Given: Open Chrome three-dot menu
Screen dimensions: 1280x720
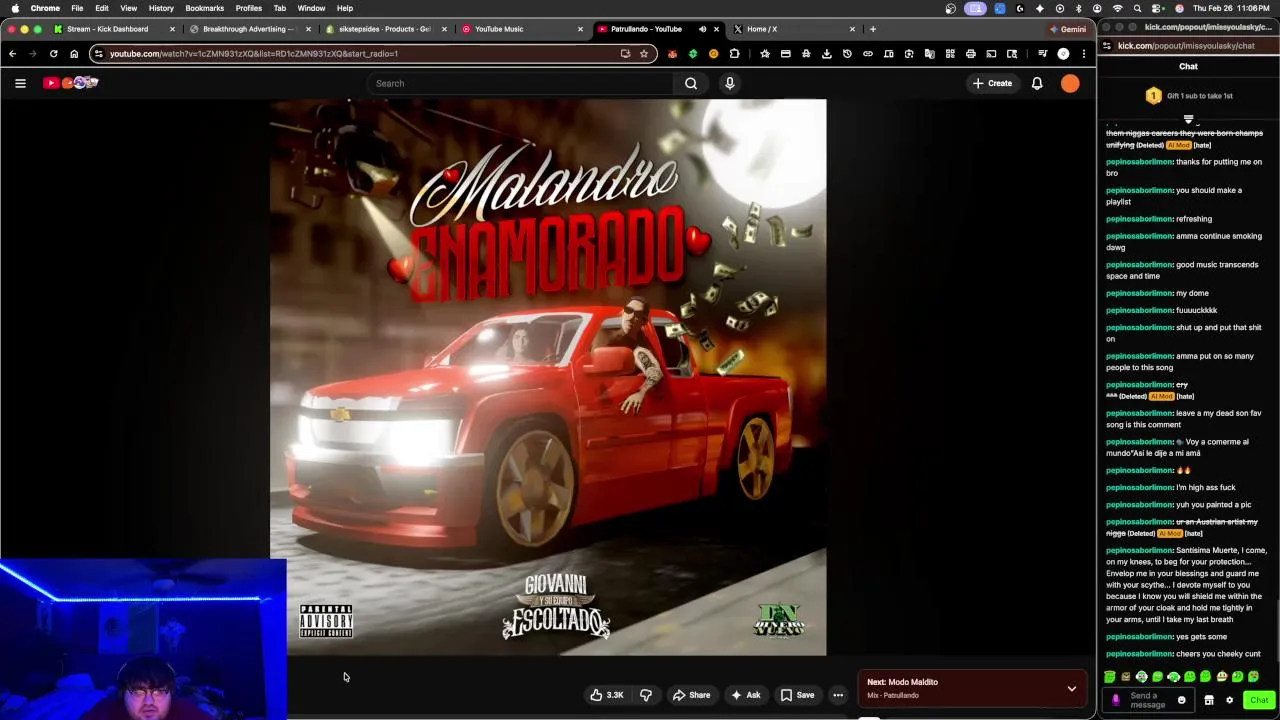Looking at the screenshot, I should tap(1083, 54).
